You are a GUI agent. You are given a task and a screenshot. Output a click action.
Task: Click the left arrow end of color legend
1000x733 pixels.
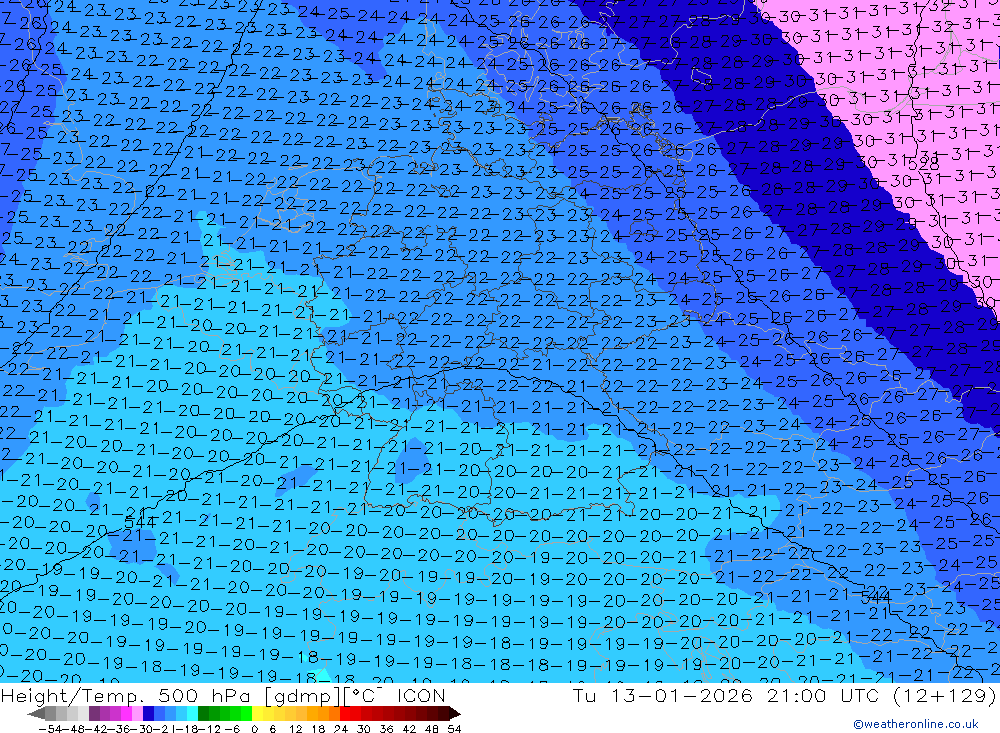pyautogui.click(x=36, y=713)
